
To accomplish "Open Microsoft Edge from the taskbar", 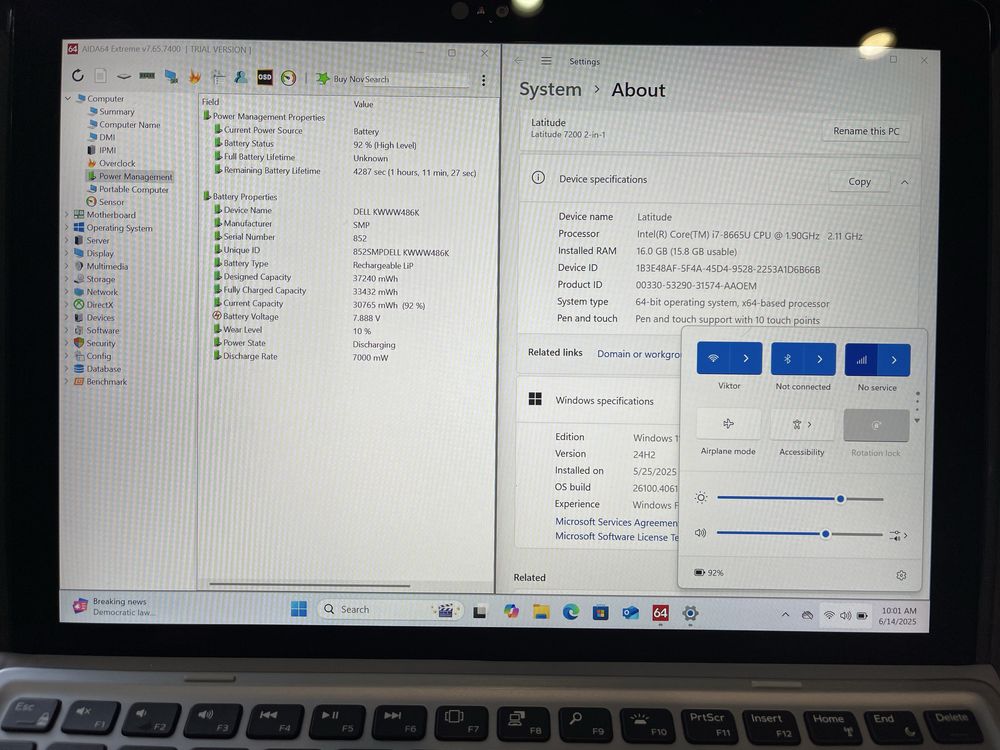I will coord(571,612).
